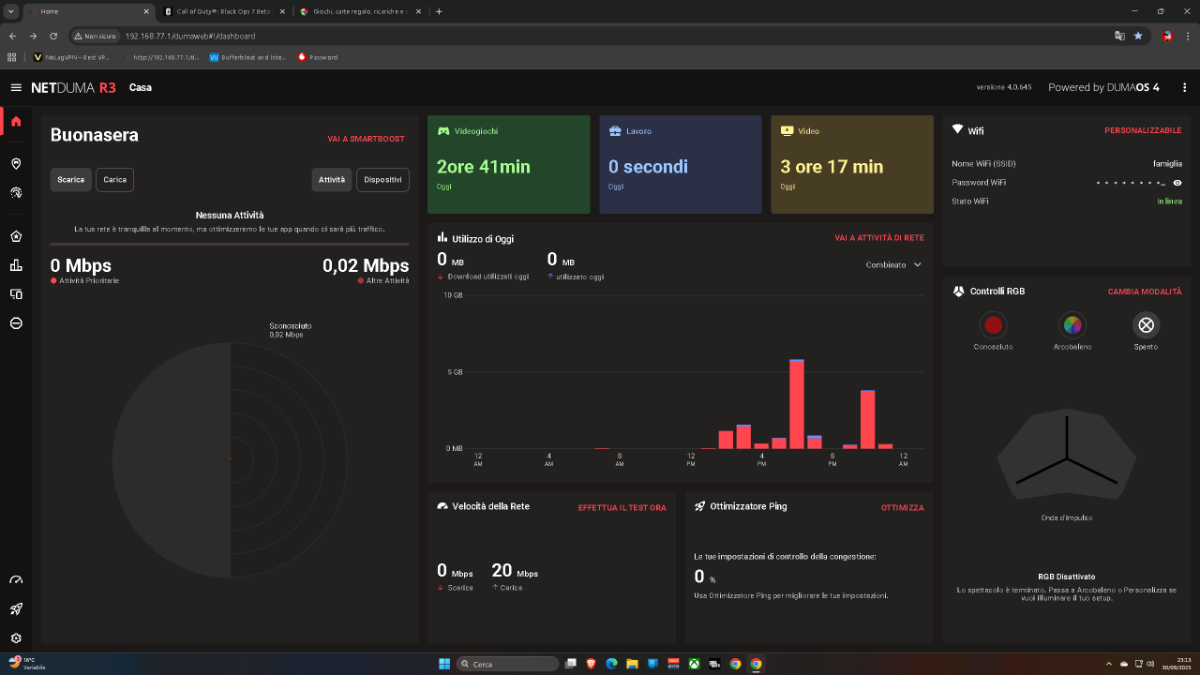Click the bar chart sidebar icon
Image resolution: width=1200 pixels, height=675 pixels.
(x=16, y=265)
